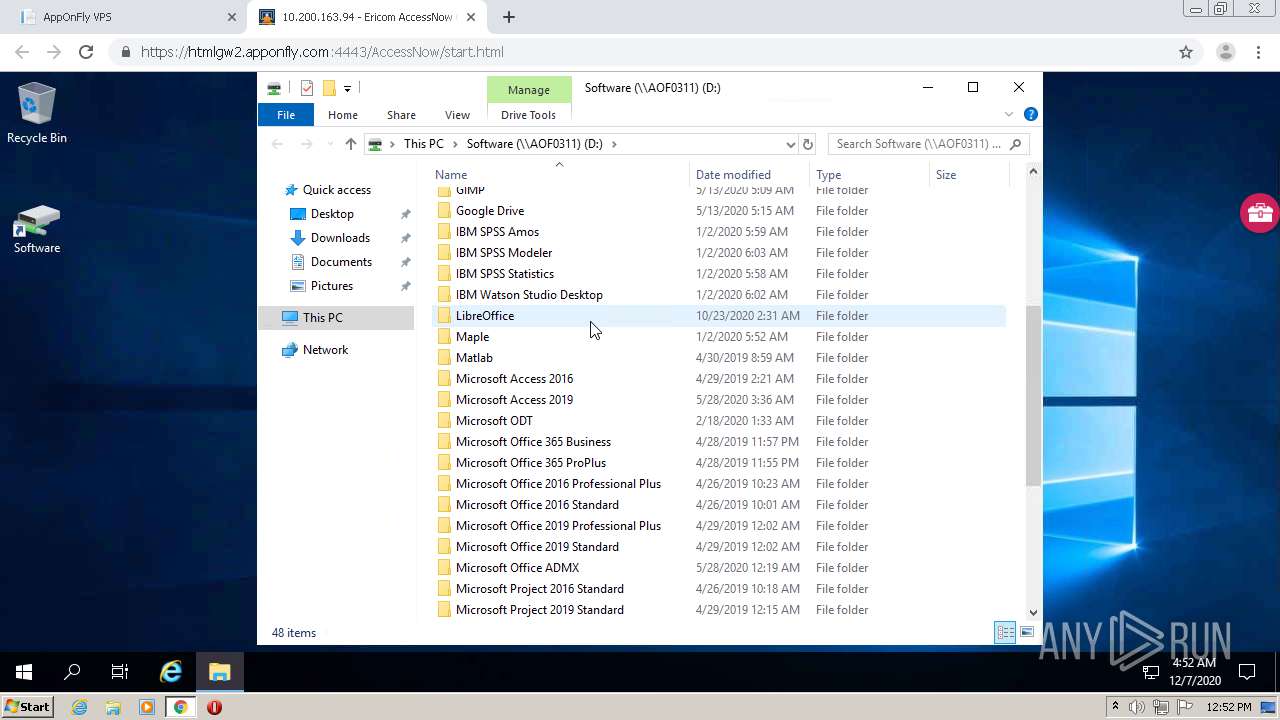Select the Manage contextual tab

529,90
